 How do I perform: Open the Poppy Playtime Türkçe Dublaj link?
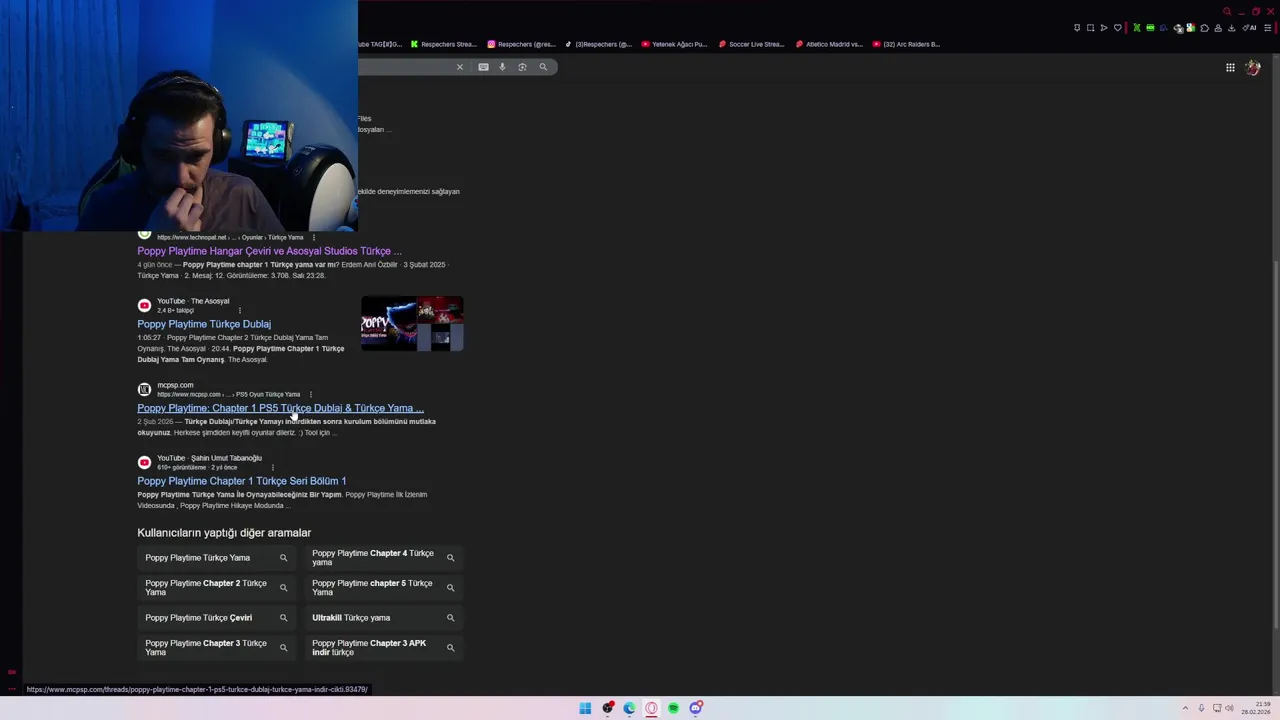pyautogui.click(x=204, y=324)
